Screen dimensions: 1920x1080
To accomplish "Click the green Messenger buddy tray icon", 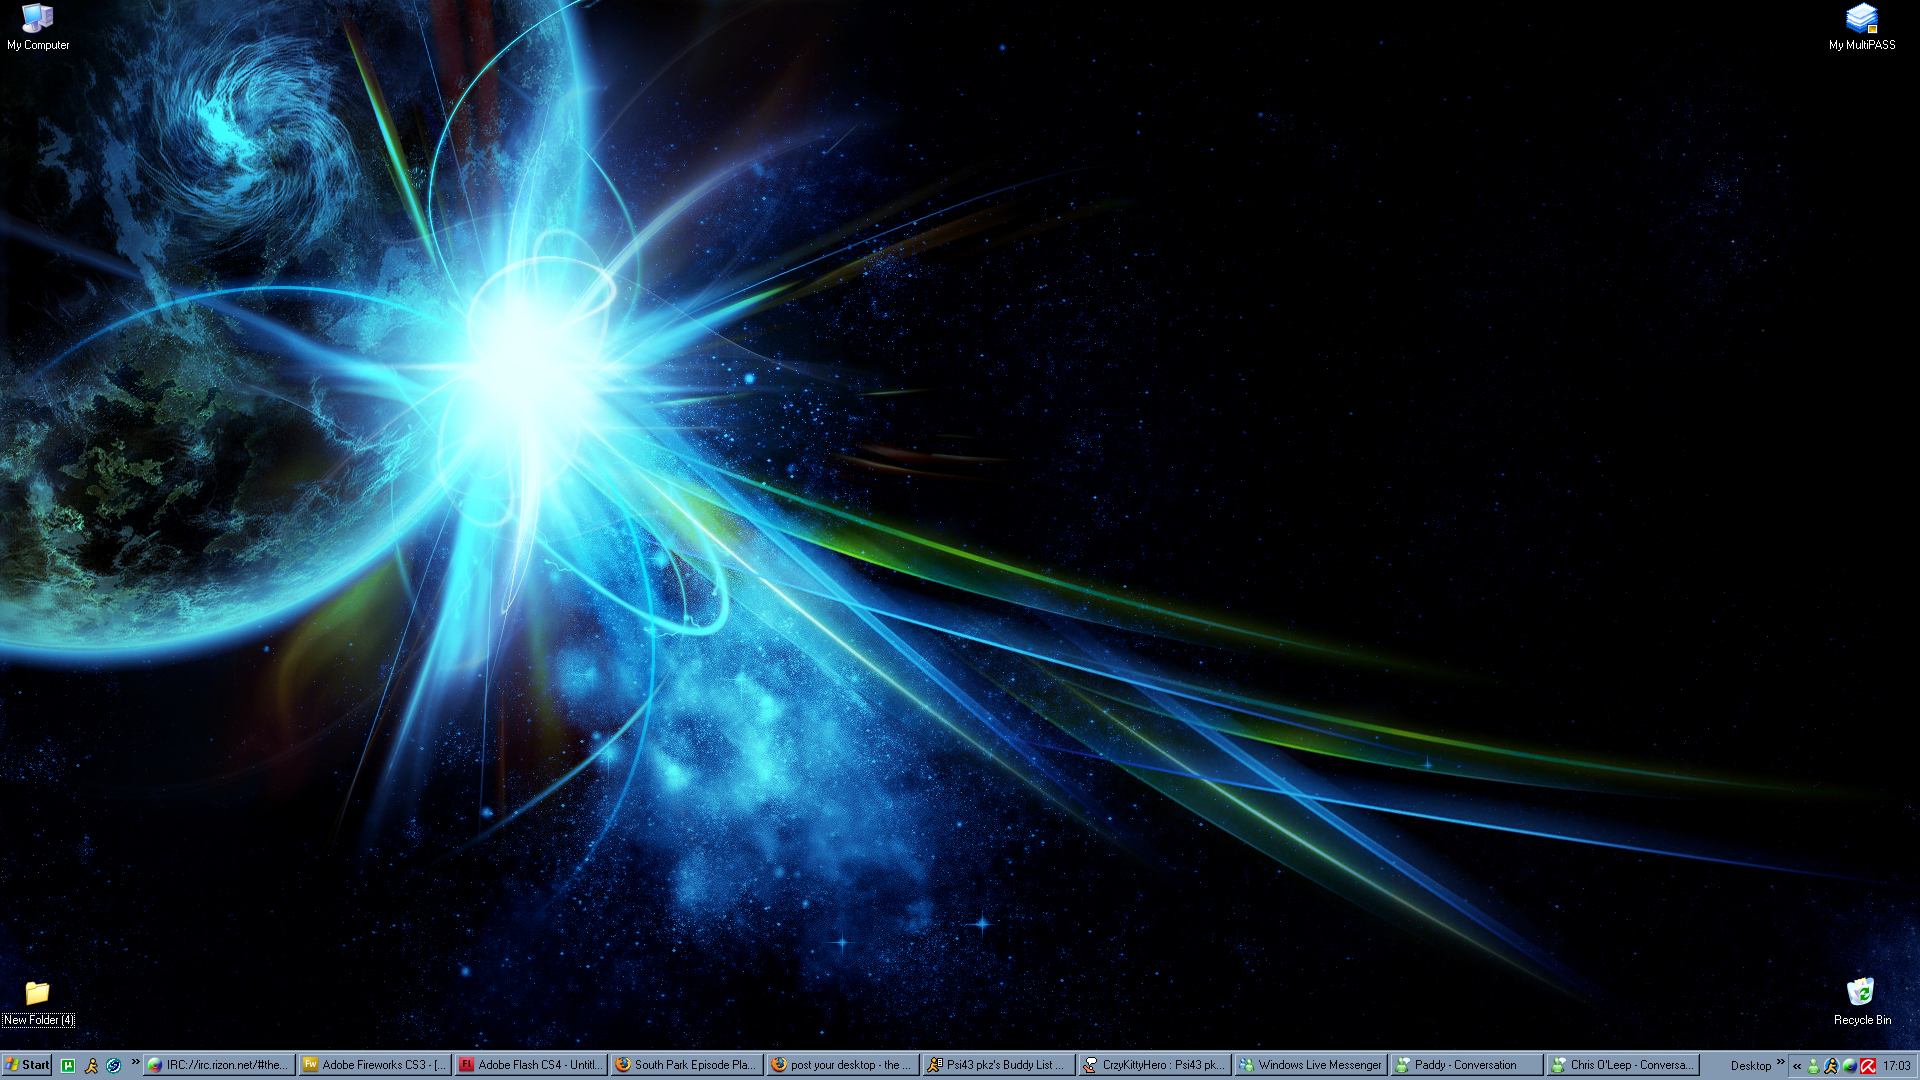I will (x=1813, y=1066).
